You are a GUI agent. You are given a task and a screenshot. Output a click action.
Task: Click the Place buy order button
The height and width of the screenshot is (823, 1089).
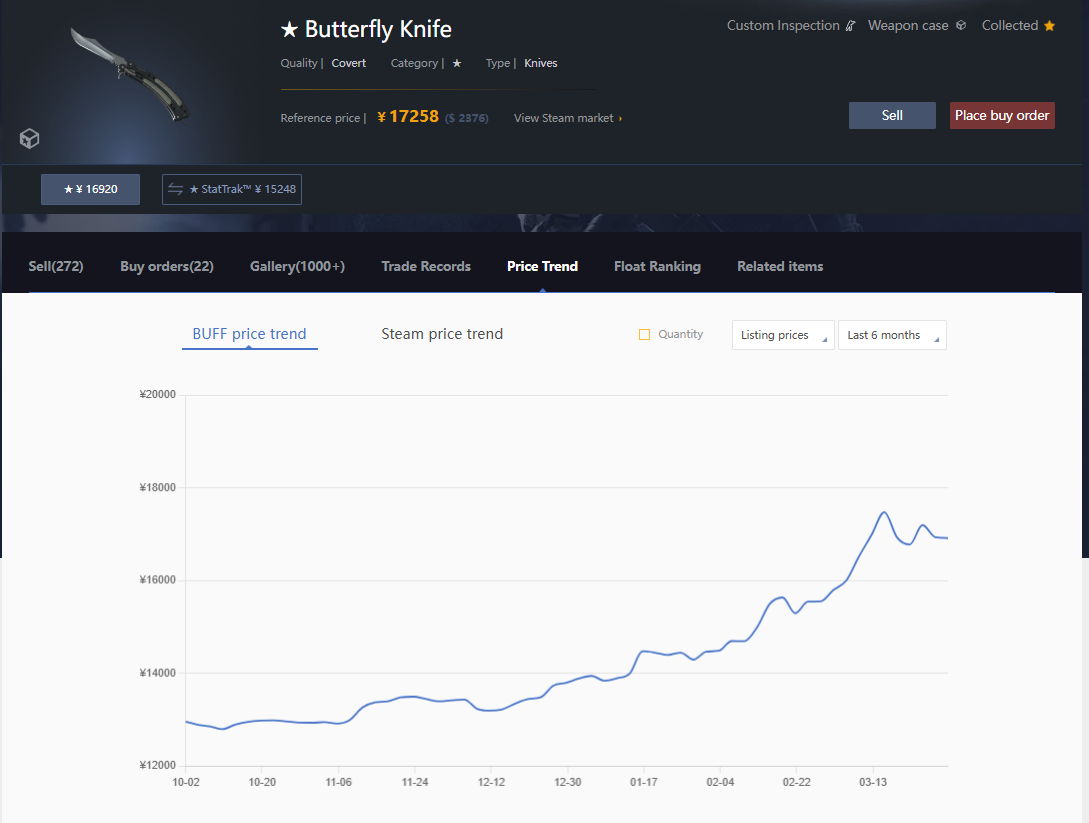point(1002,116)
